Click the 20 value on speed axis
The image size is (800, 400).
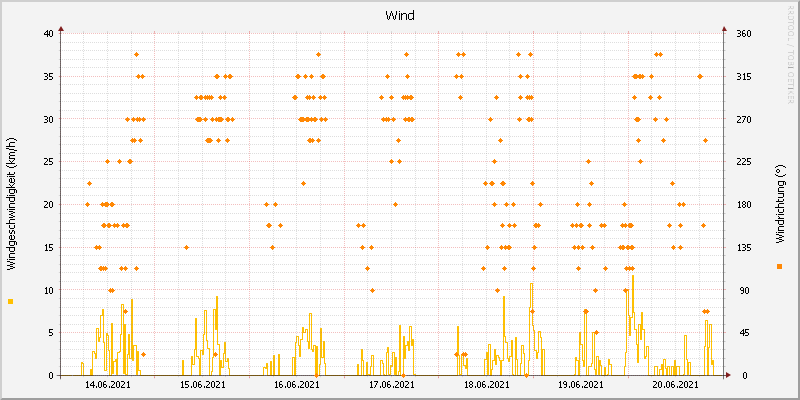[48, 205]
